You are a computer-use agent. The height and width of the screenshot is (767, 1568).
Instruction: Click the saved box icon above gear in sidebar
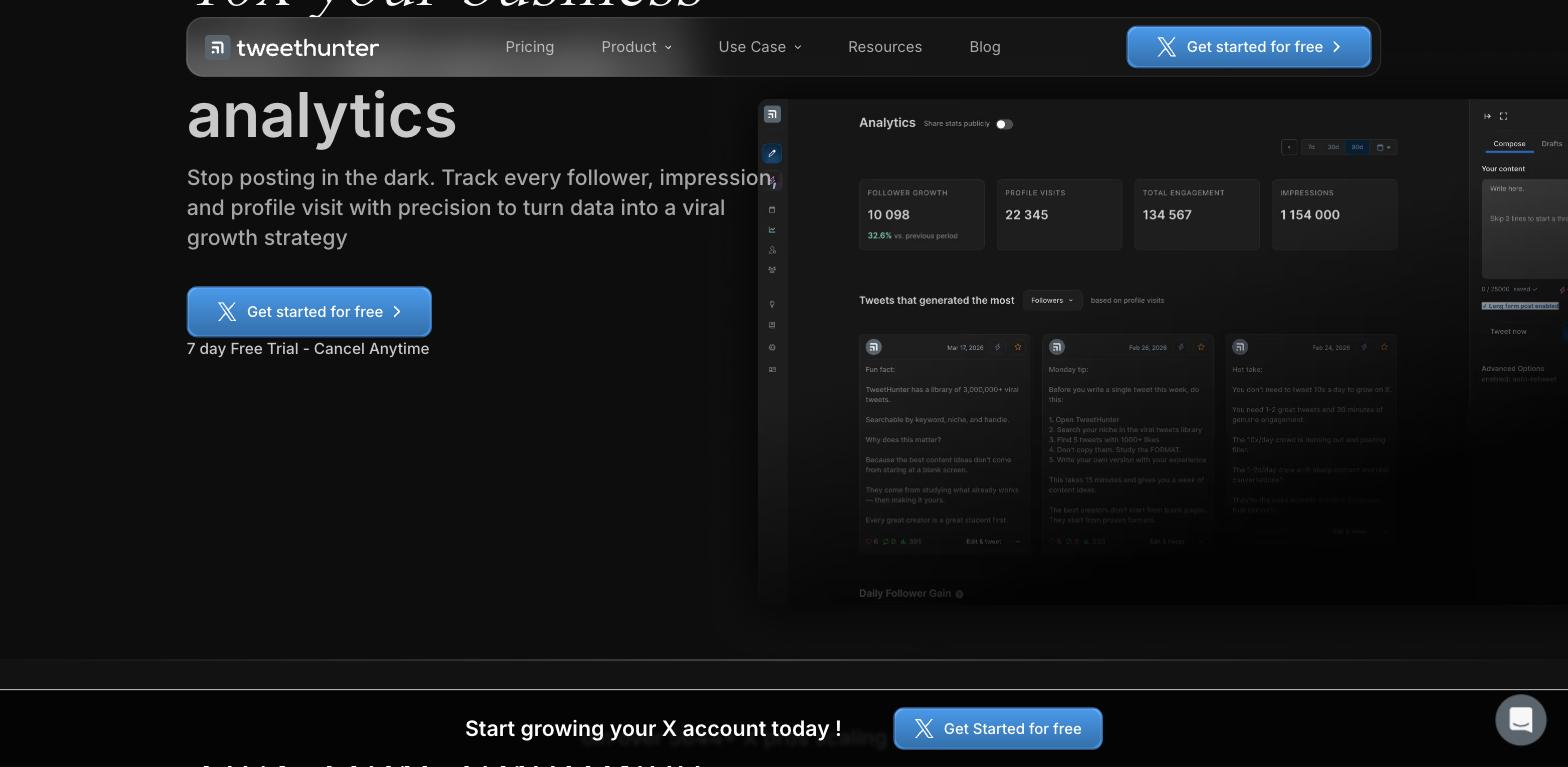772,325
